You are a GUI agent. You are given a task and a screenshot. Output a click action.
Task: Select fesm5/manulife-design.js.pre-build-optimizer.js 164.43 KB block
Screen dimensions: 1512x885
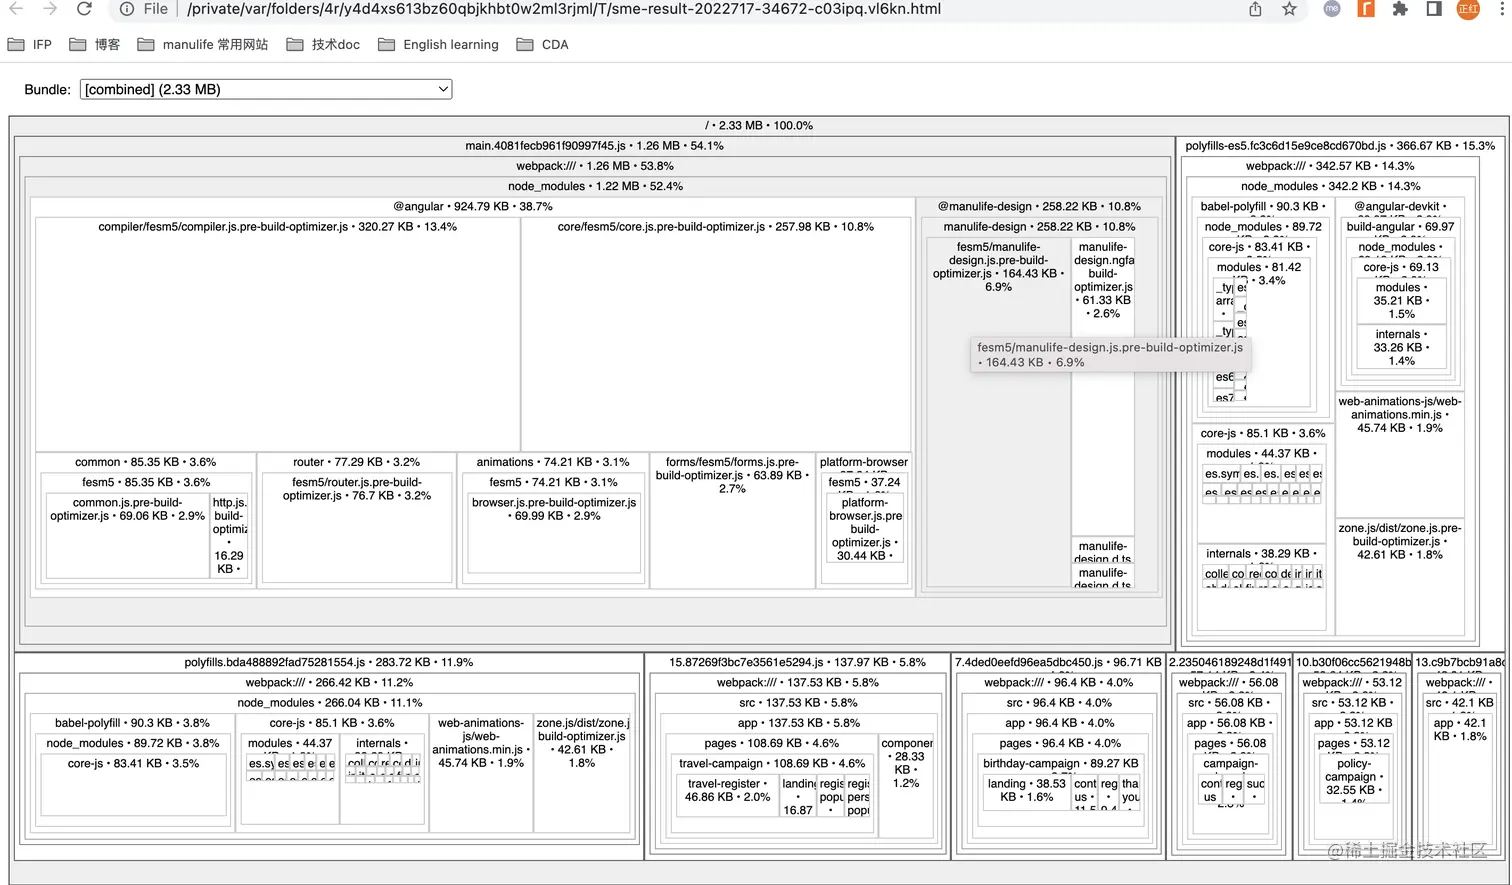point(998,411)
